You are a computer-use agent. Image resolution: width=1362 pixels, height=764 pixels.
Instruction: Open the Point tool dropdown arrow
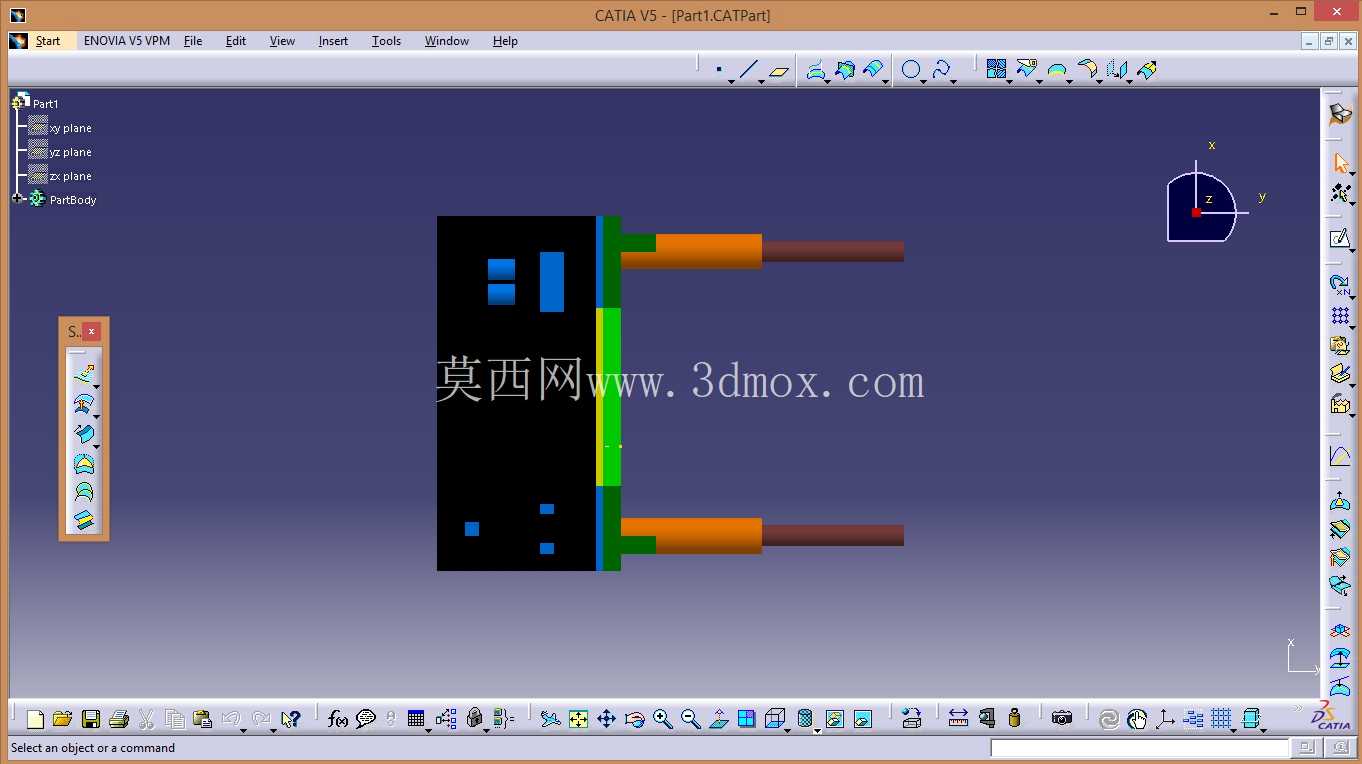click(731, 81)
